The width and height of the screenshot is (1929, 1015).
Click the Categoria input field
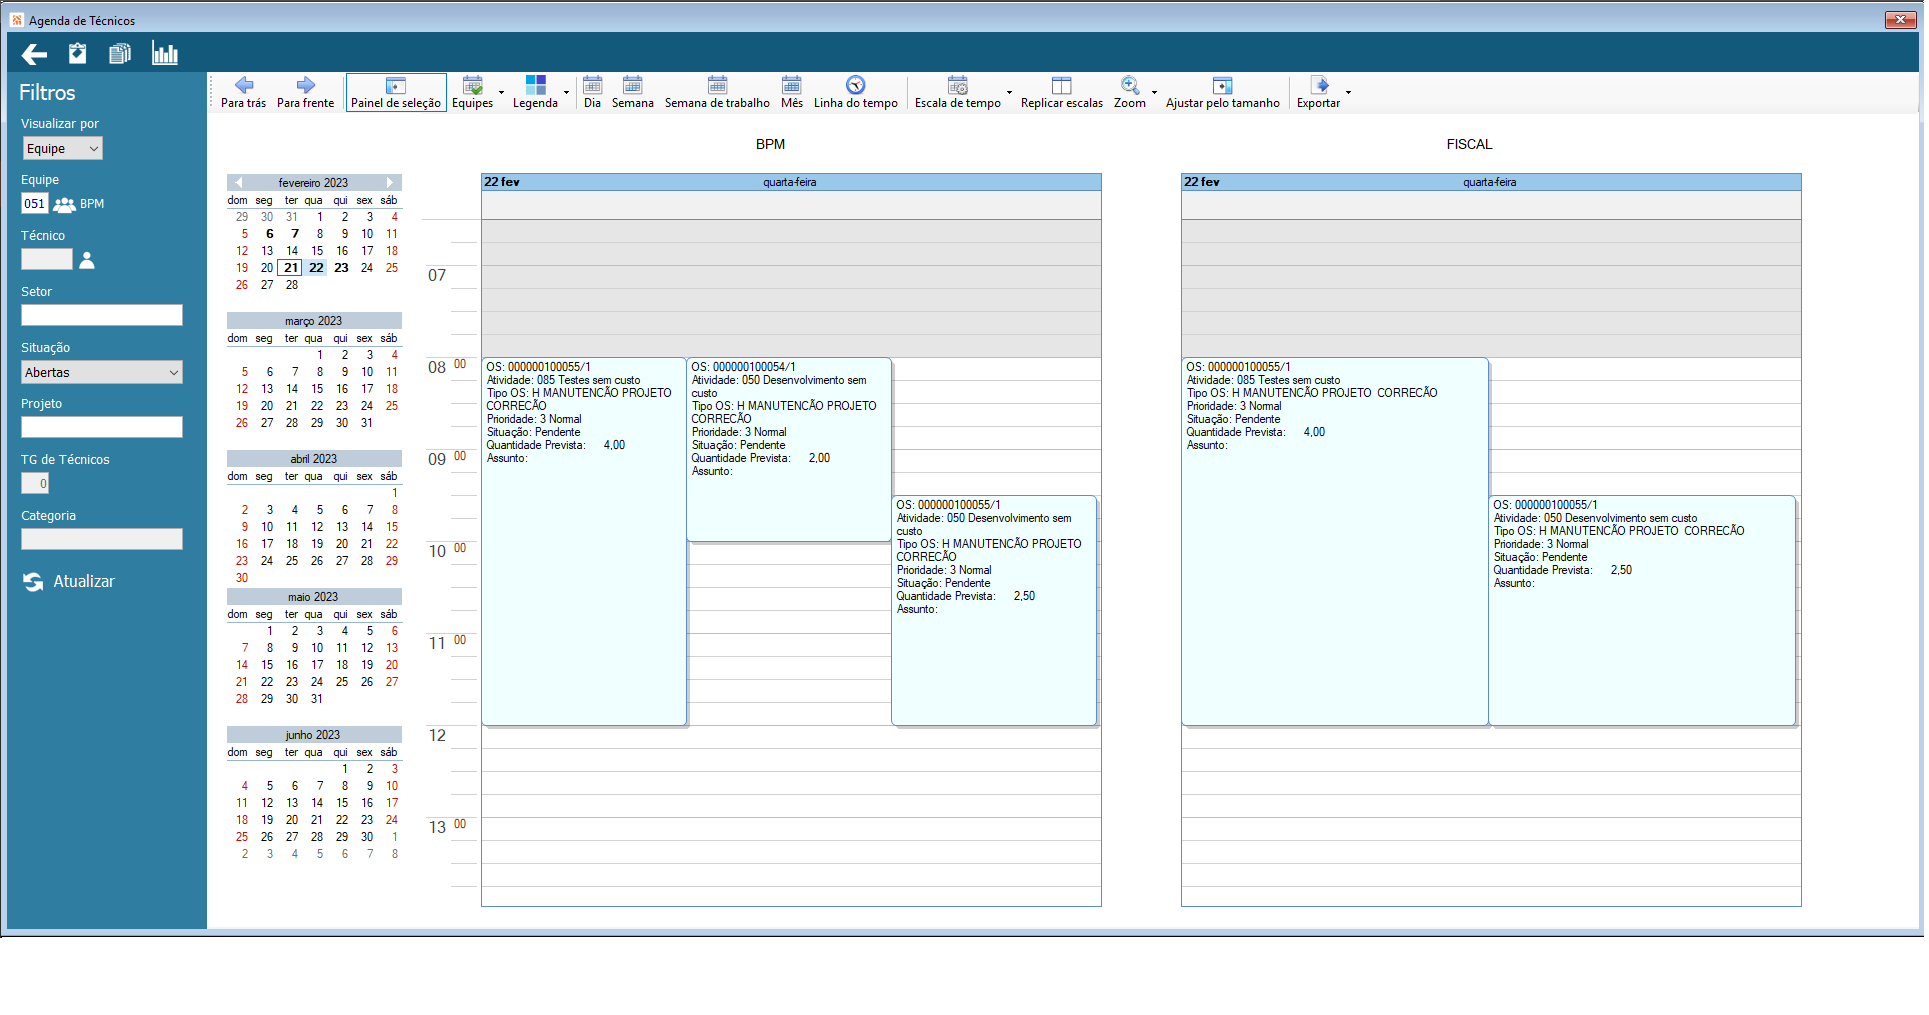102,540
